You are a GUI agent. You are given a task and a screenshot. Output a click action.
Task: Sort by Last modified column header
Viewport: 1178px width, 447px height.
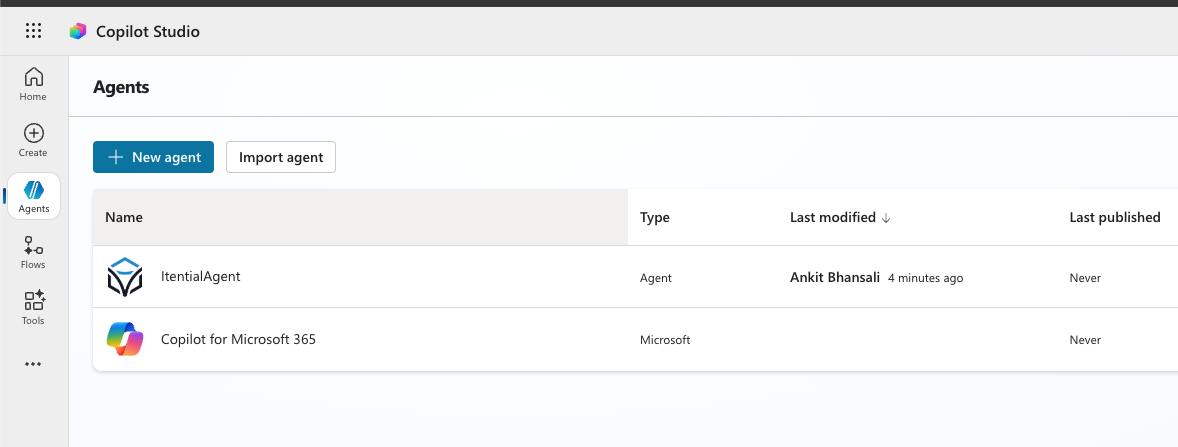click(x=833, y=217)
